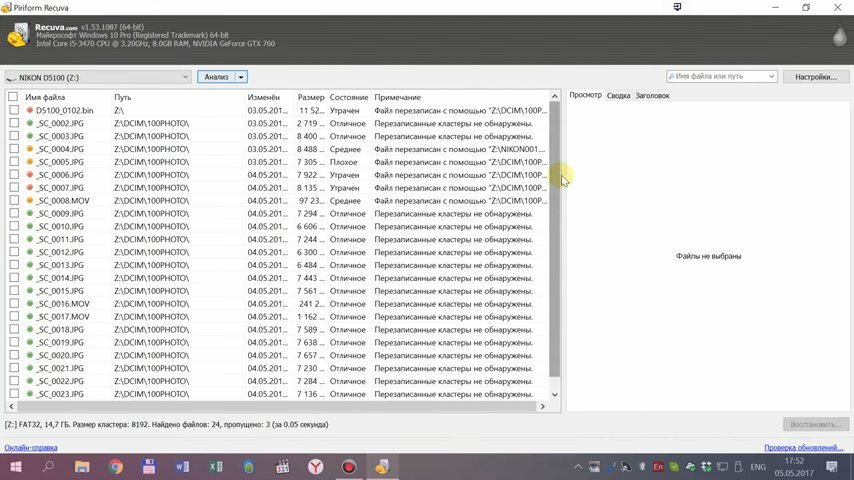The height and width of the screenshot is (480, 854).
Task: Open the Windows notification center
Action: (x=832, y=467)
